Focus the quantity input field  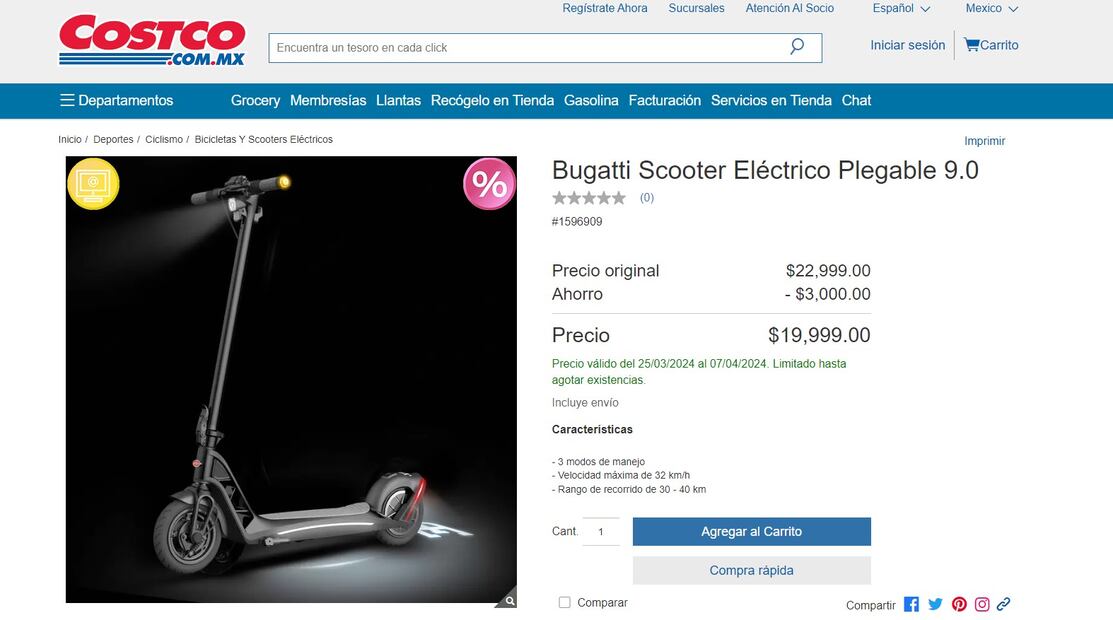(x=601, y=531)
